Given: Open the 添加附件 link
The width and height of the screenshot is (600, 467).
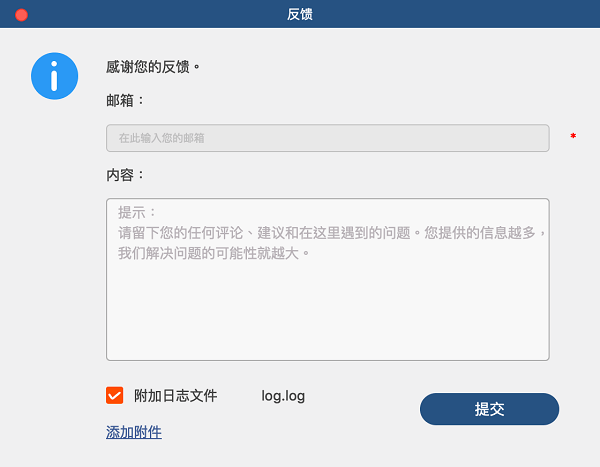Looking at the screenshot, I should tap(134, 432).
